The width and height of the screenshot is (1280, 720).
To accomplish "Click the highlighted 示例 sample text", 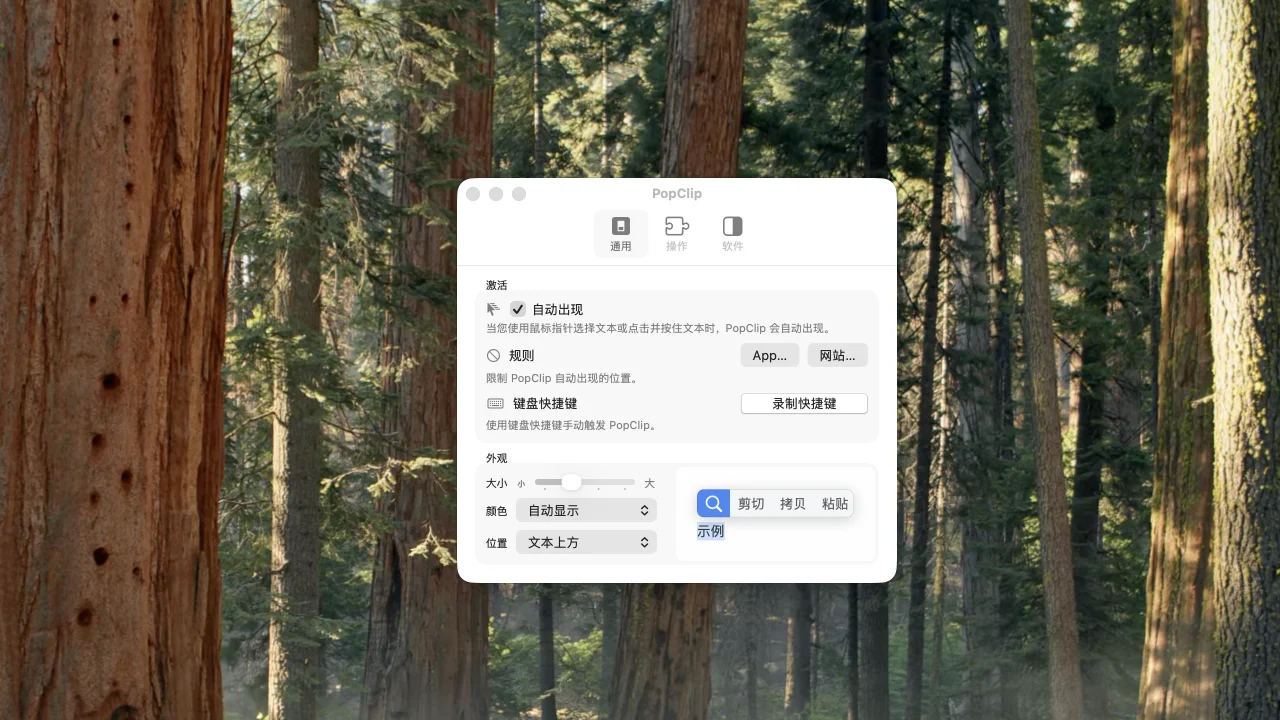I will [x=710, y=531].
